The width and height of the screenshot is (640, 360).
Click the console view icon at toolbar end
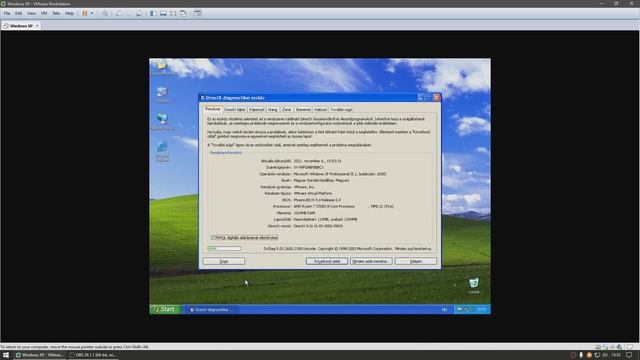click(x=198, y=13)
